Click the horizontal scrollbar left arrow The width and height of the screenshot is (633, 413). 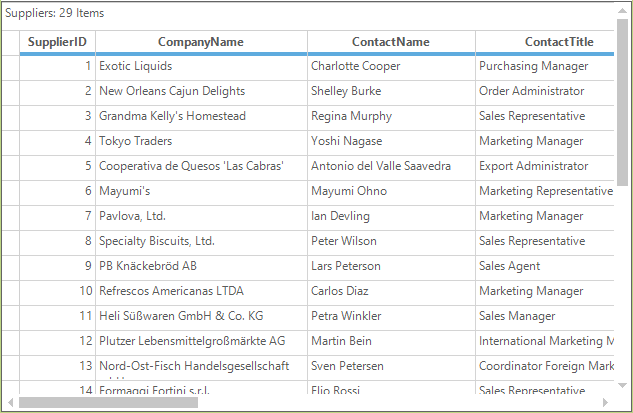[10, 402]
